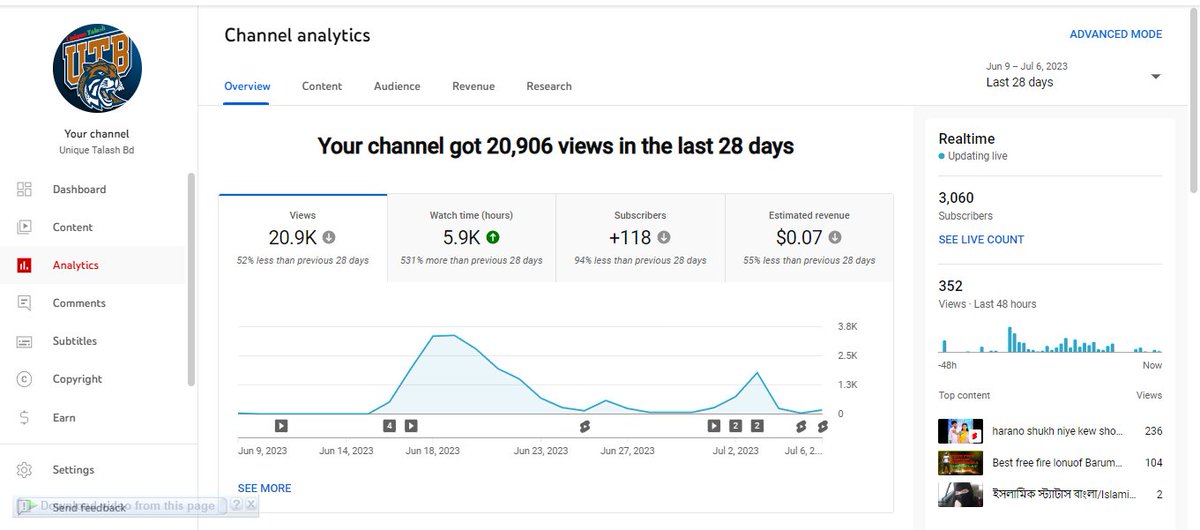The image size is (1200, 530).
Task: Click the down-arrow trend icon beside +118 subscribers
Action: pos(664,238)
